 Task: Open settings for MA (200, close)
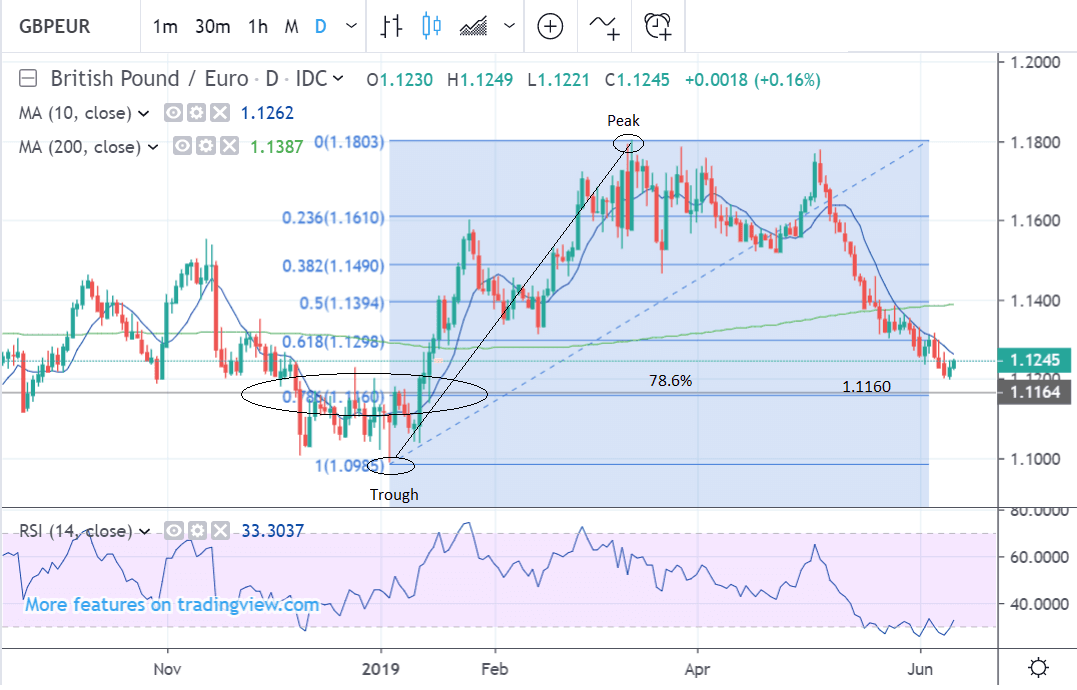point(206,146)
